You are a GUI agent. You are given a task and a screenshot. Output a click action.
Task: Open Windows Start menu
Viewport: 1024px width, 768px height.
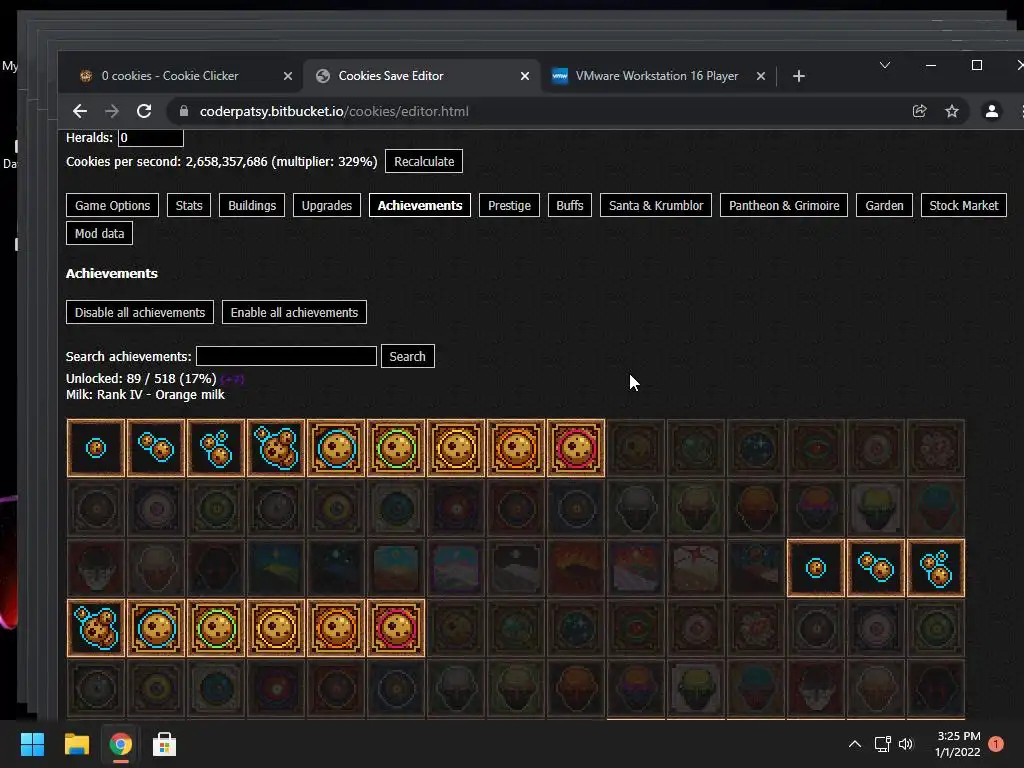32,744
